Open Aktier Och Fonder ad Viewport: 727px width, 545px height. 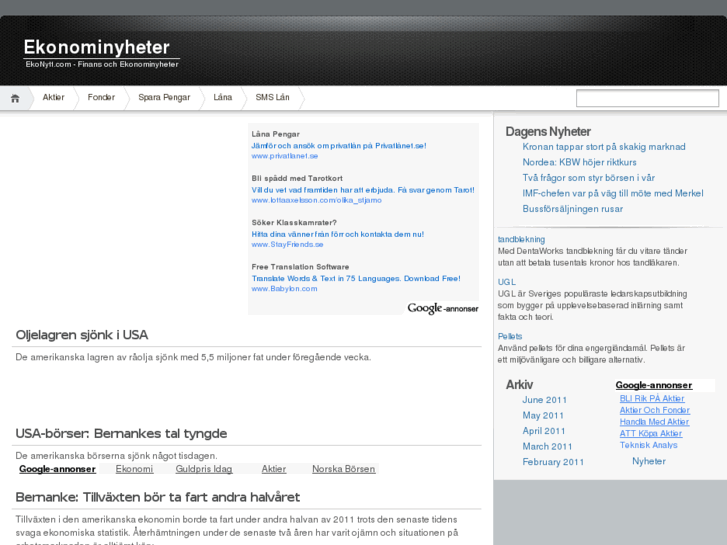tap(655, 410)
